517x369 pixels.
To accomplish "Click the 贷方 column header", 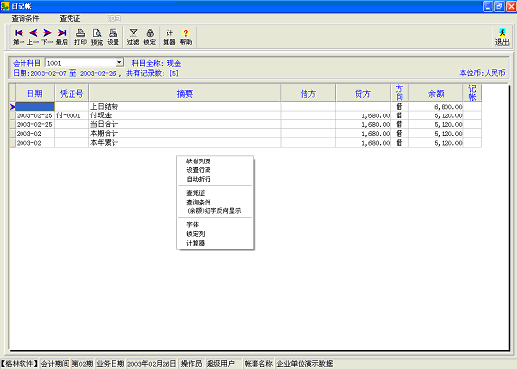I will pyautogui.click(x=363, y=93).
